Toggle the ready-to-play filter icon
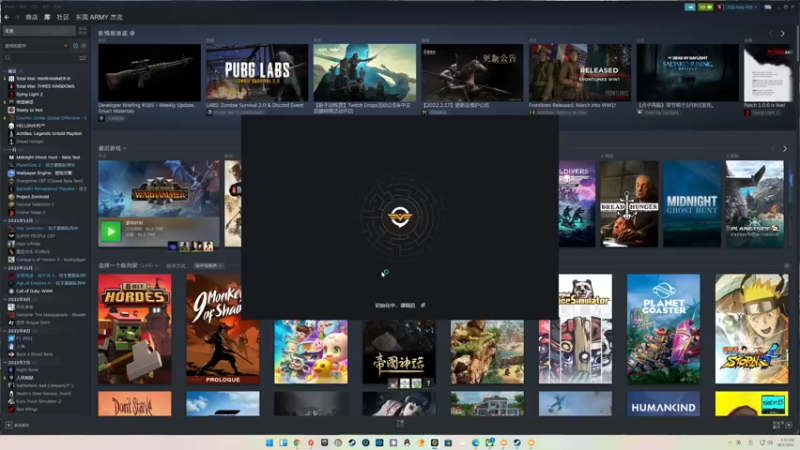The width and height of the screenshot is (800, 450). 84,45
